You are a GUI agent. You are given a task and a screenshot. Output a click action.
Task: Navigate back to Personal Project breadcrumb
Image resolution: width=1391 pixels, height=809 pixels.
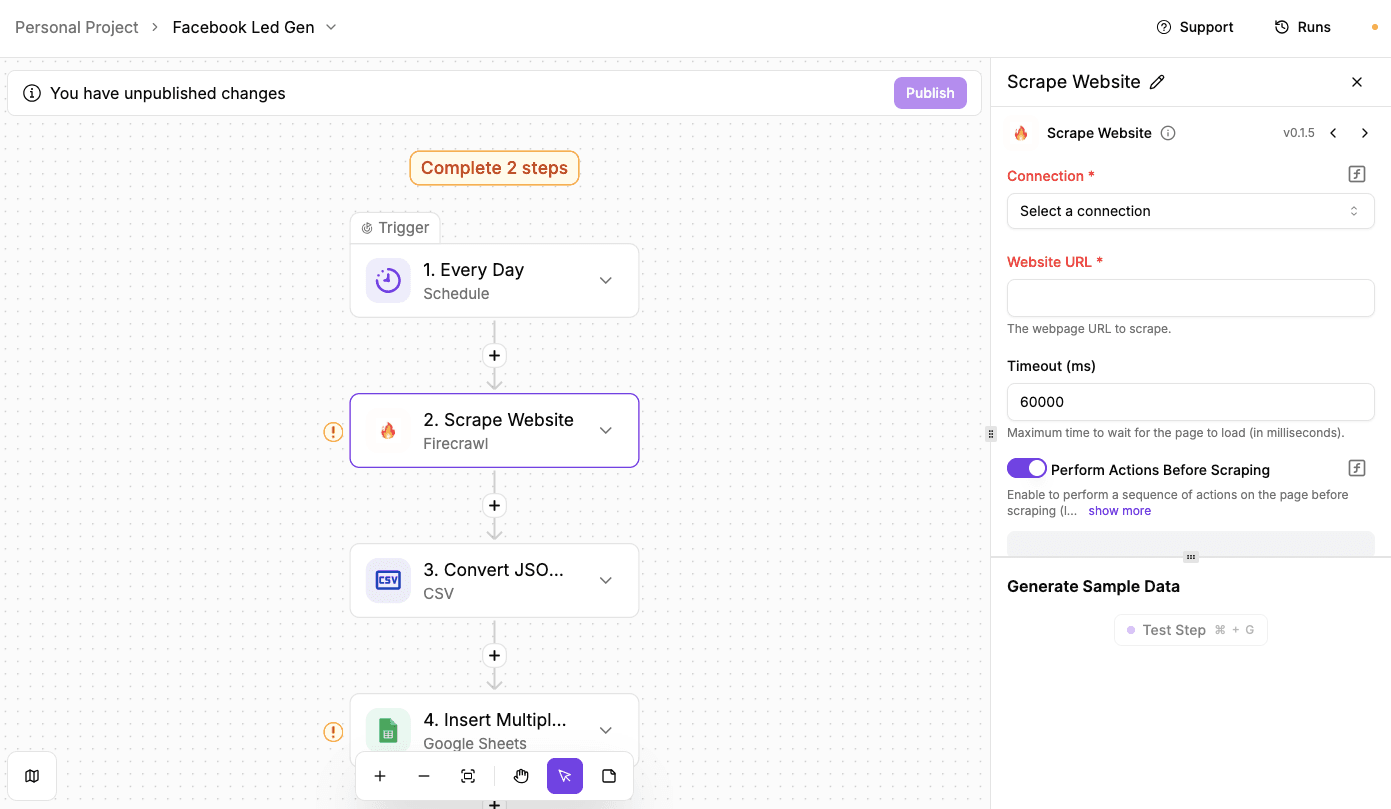pyautogui.click(x=76, y=27)
